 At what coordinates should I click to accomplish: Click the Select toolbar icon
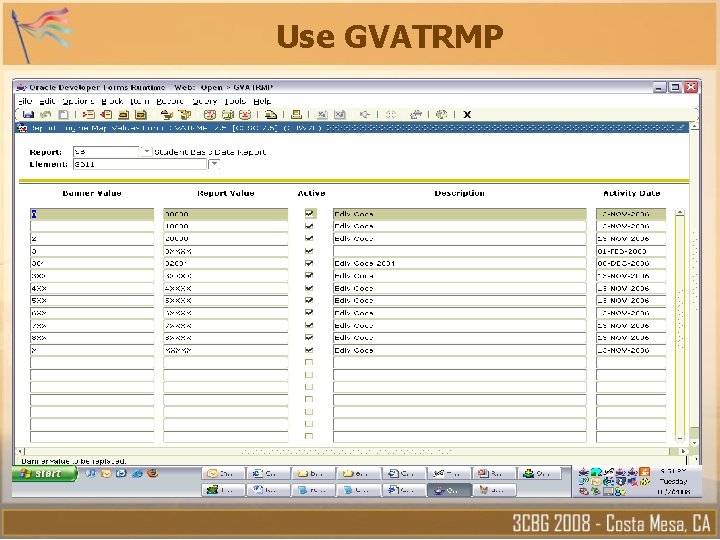tap(63, 114)
